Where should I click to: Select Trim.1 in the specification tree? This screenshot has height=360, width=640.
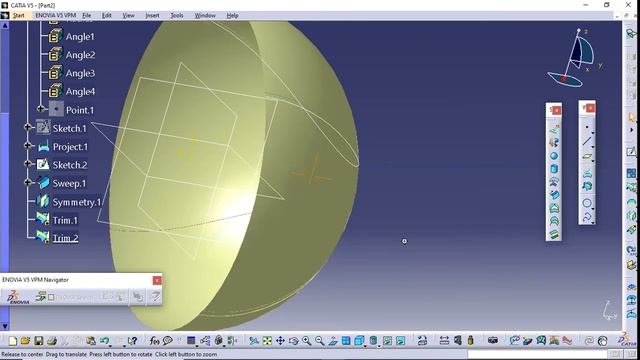[x=57, y=220]
